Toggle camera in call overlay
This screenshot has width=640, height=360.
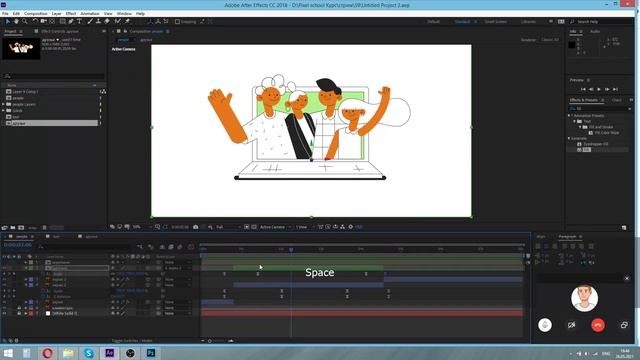571,325
